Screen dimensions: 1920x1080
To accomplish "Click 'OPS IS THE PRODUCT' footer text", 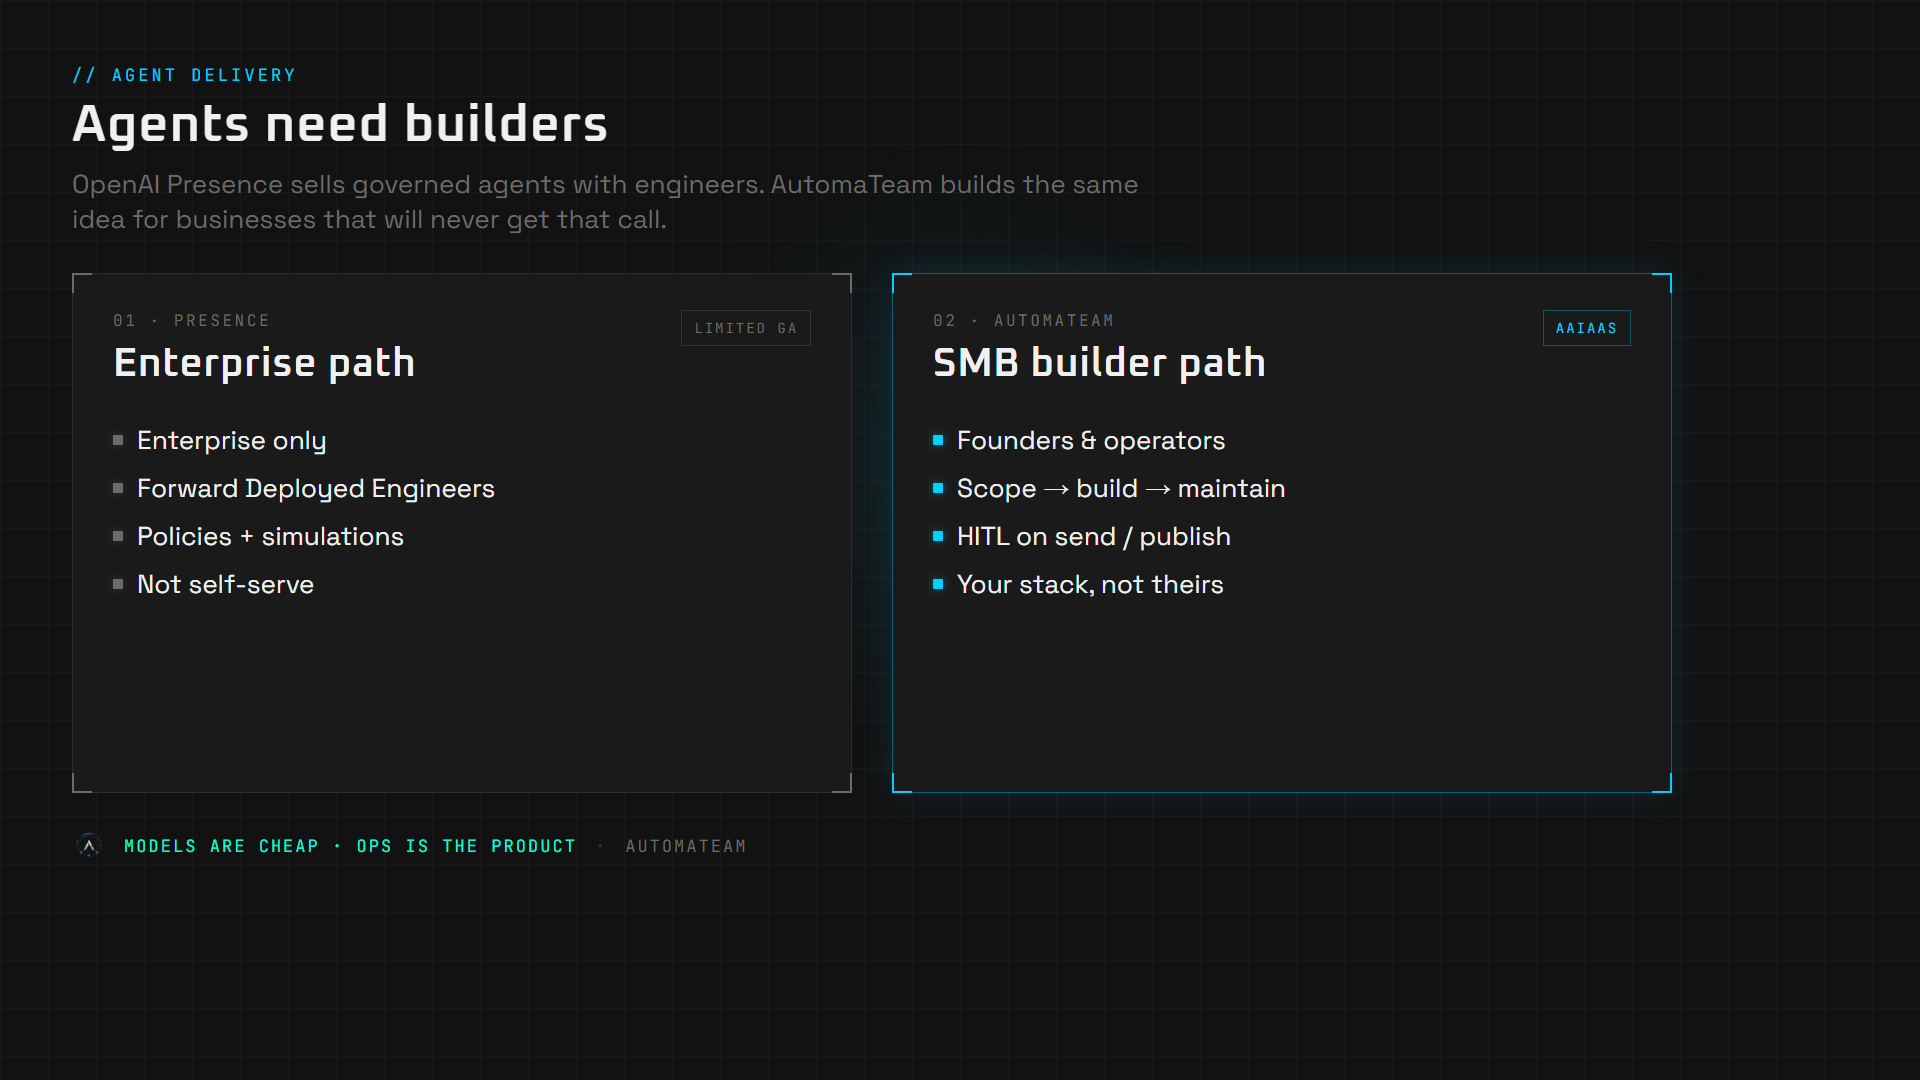I will [x=466, y=846].
